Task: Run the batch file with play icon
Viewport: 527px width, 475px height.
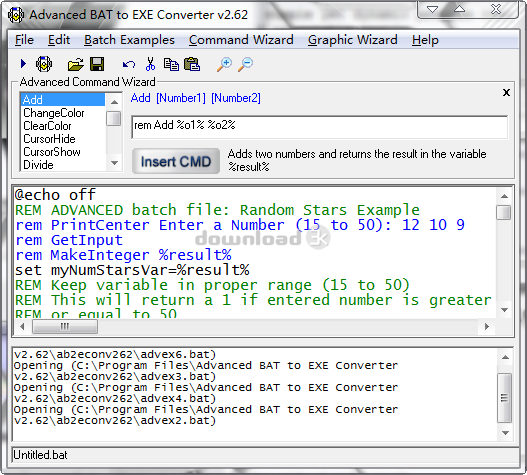Action: [x=23, y=64]
